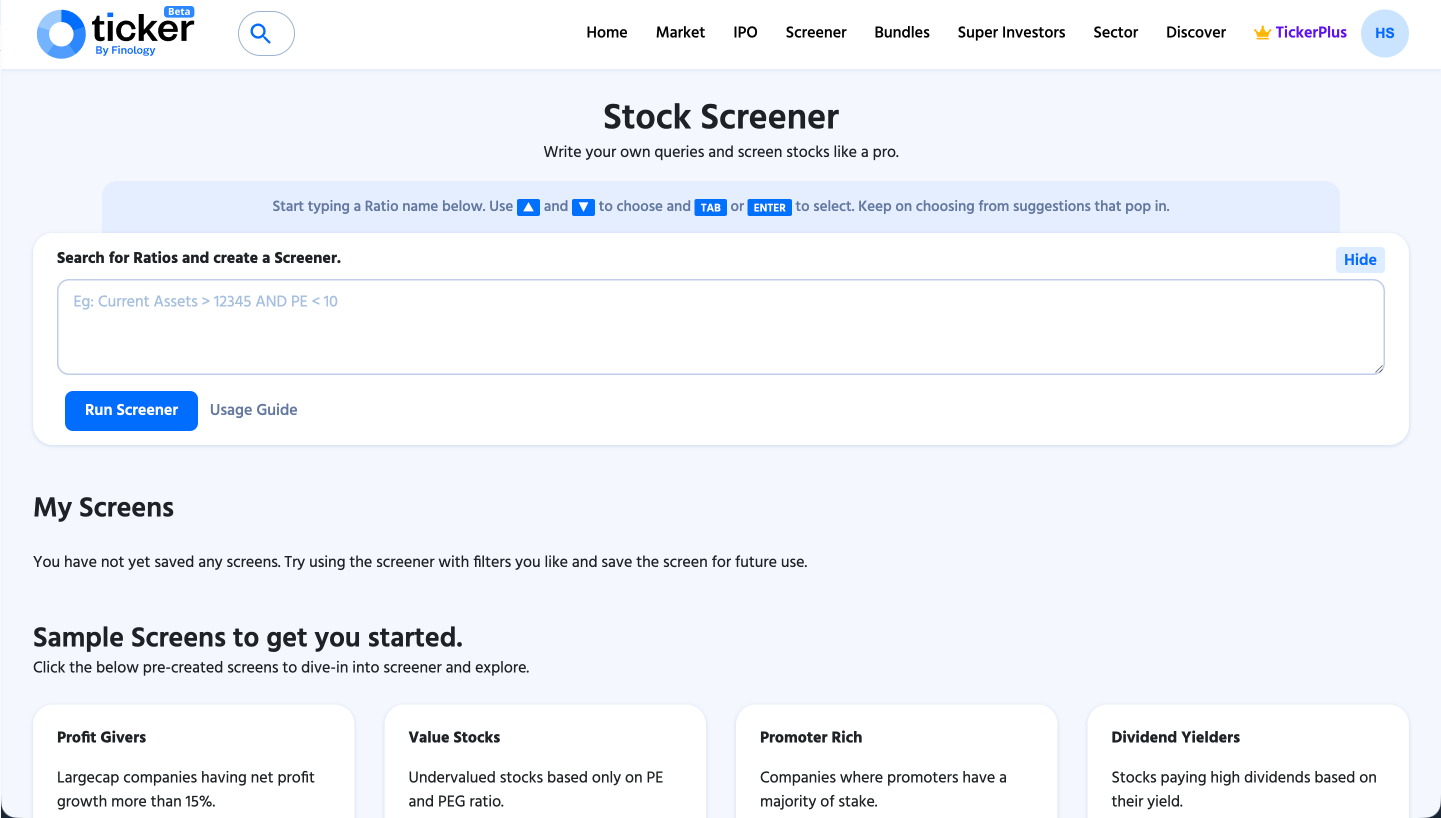Image resolution: width=1441 pixels, height=818 pixels.
Task: Click the up arrow key hint icon
Action: (x=528, y=207)
